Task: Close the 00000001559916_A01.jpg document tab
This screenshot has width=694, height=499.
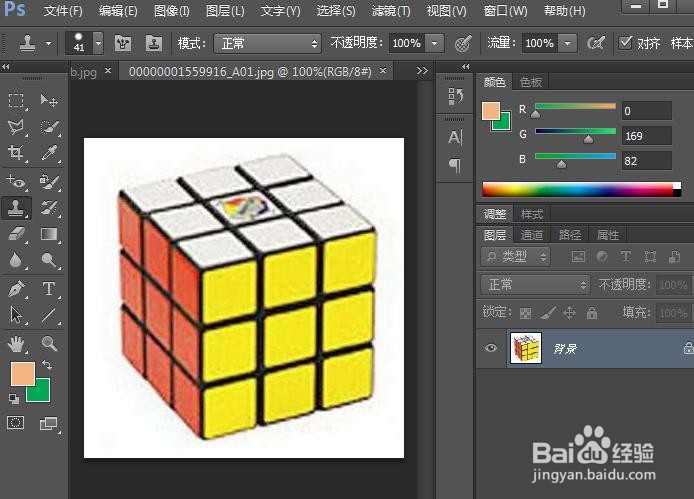Action: [x=383, y=70]
